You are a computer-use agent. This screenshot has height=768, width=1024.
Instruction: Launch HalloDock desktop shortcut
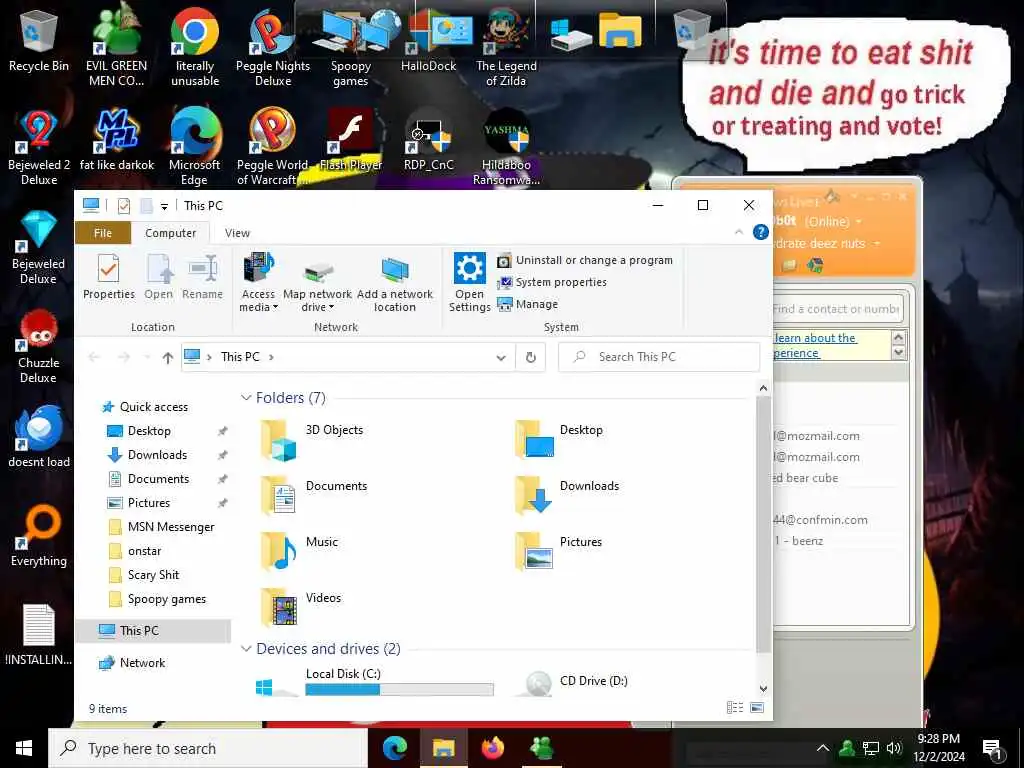pyautogui.click(x=428, y=40)
